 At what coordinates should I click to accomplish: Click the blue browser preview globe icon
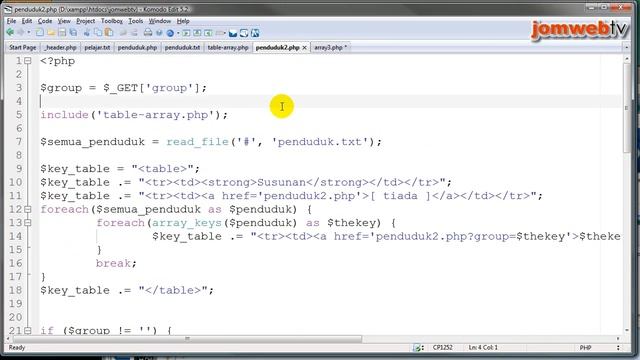point(170,33)
